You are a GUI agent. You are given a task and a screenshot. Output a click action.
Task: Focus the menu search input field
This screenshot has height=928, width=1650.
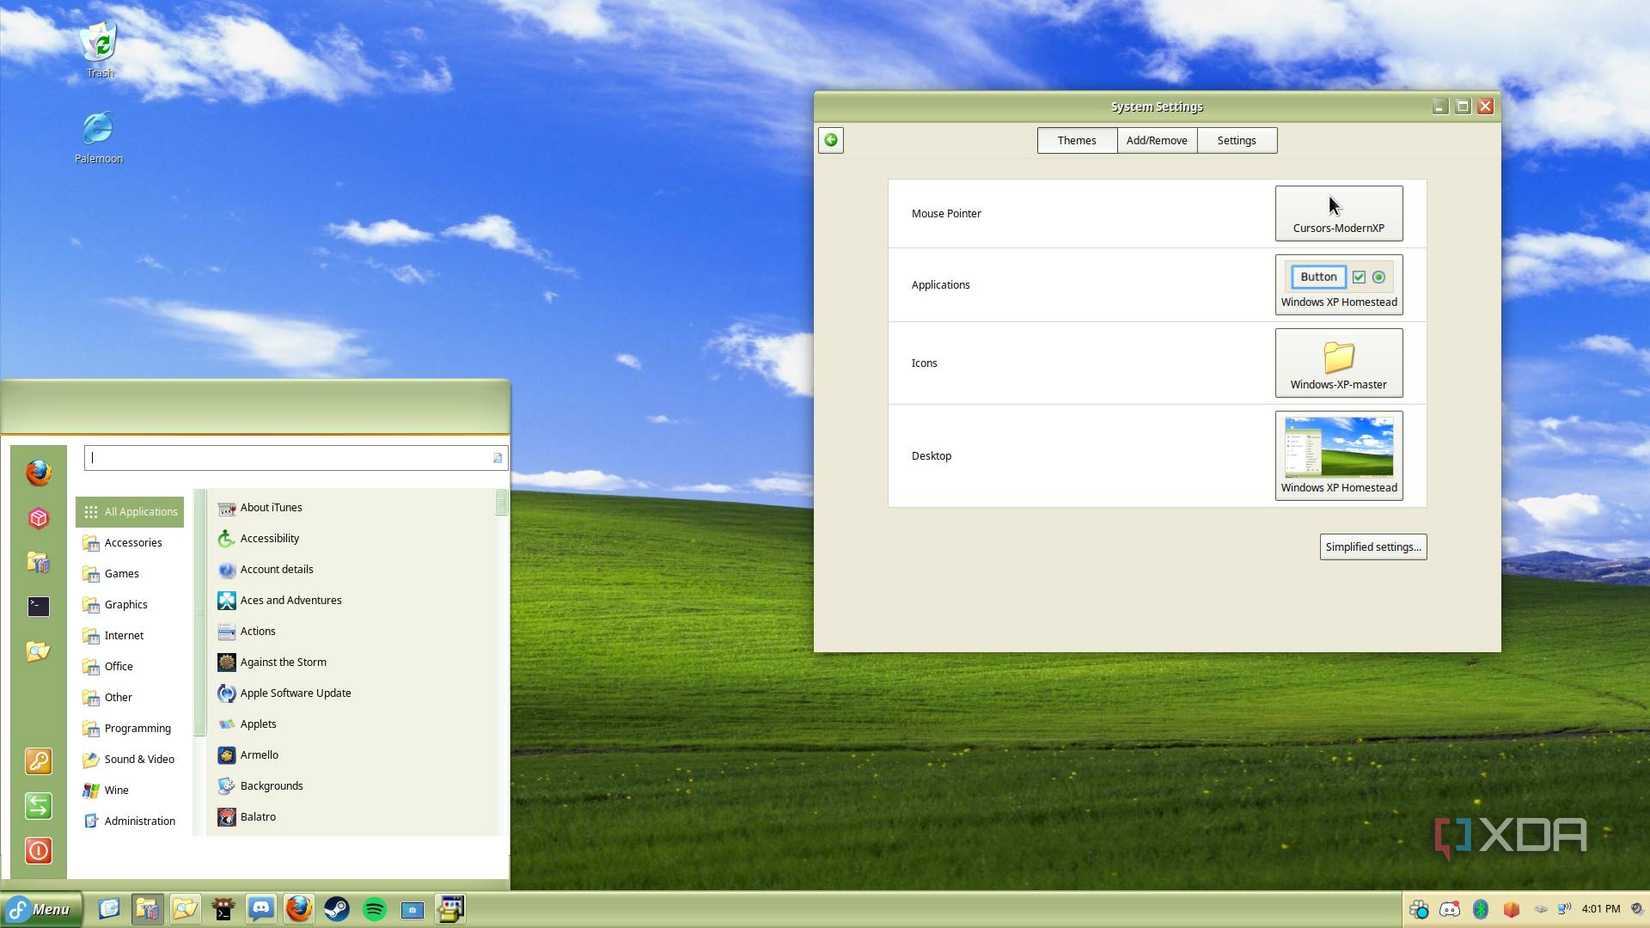pos(290,458)
